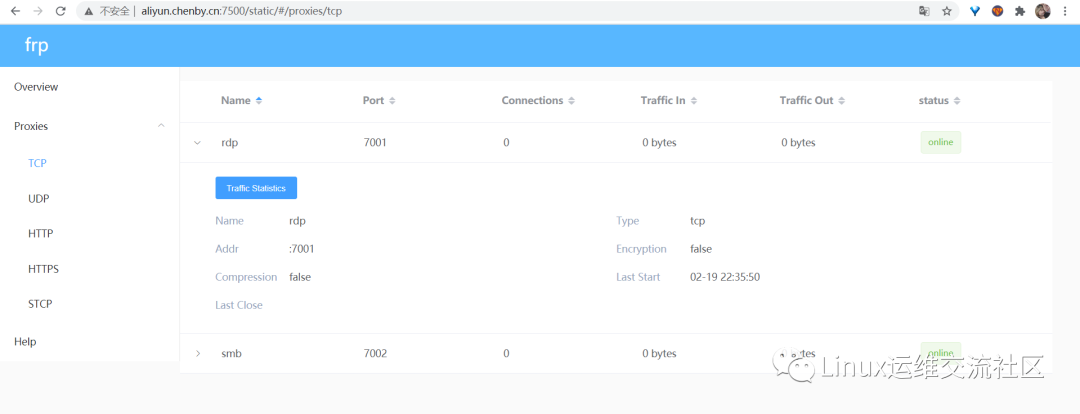Click port 7001 cell
Viewport: 1080px width, 414px height.
(375, 143)
